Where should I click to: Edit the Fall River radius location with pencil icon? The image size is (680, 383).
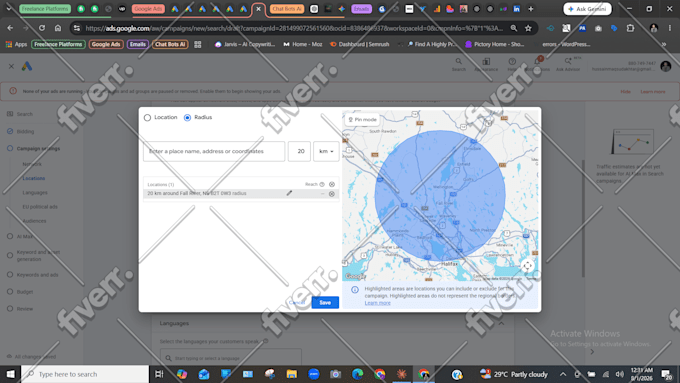coord(289,193)
